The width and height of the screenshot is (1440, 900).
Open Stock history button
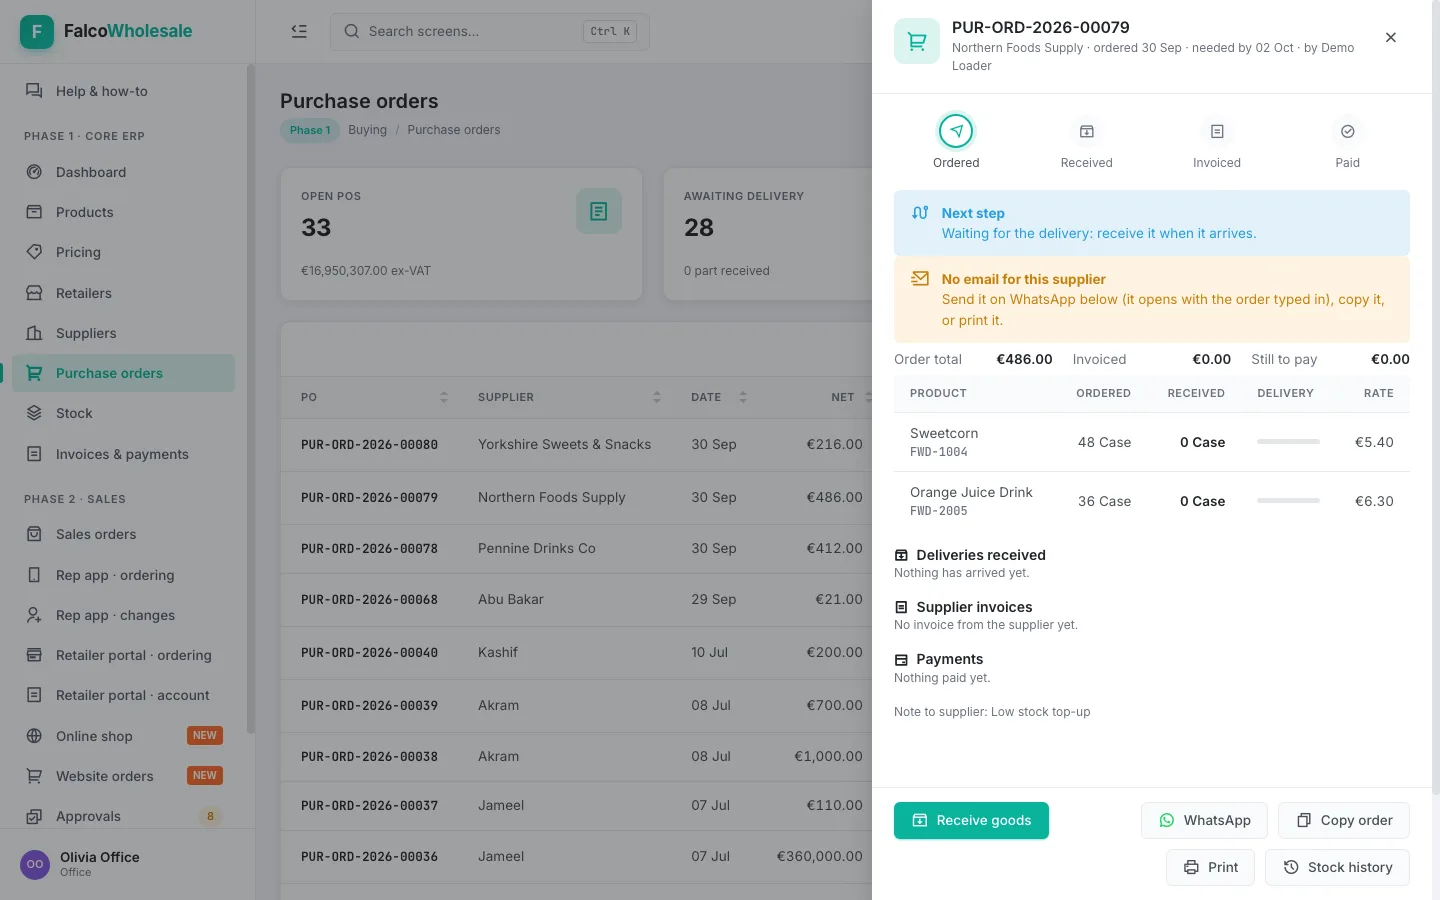pos(1337,867)
